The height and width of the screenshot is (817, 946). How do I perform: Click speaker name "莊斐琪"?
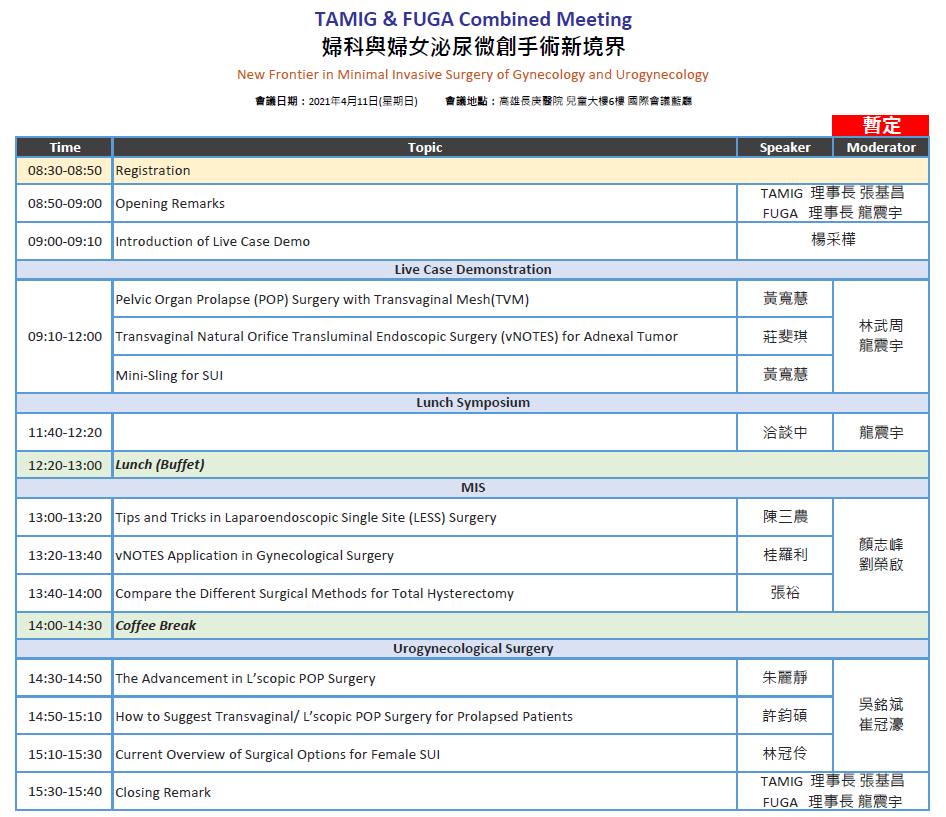tap(785, 337)
